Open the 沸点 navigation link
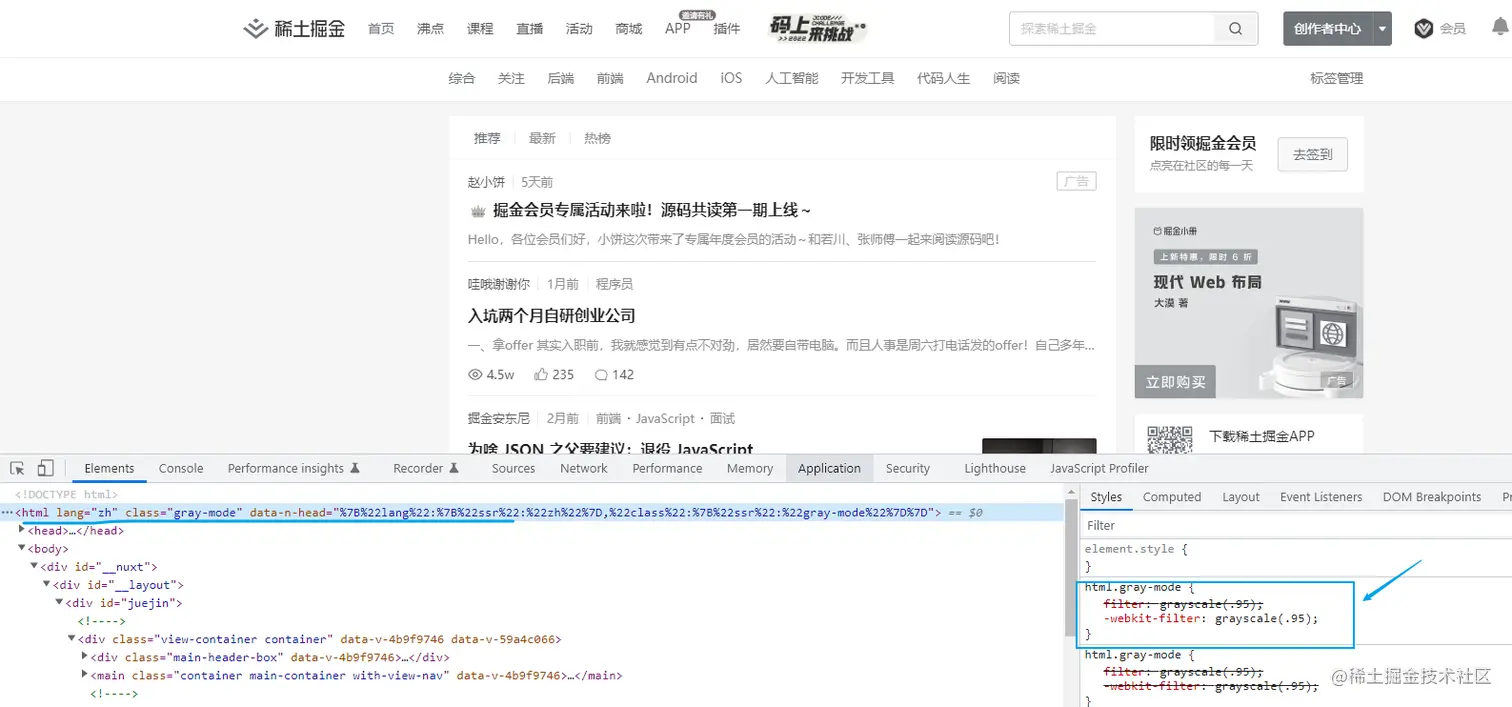 (431, 29)
